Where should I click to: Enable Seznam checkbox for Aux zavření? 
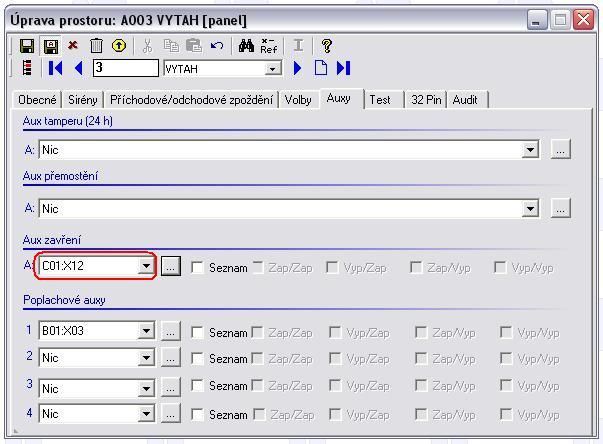pos(198,268)
